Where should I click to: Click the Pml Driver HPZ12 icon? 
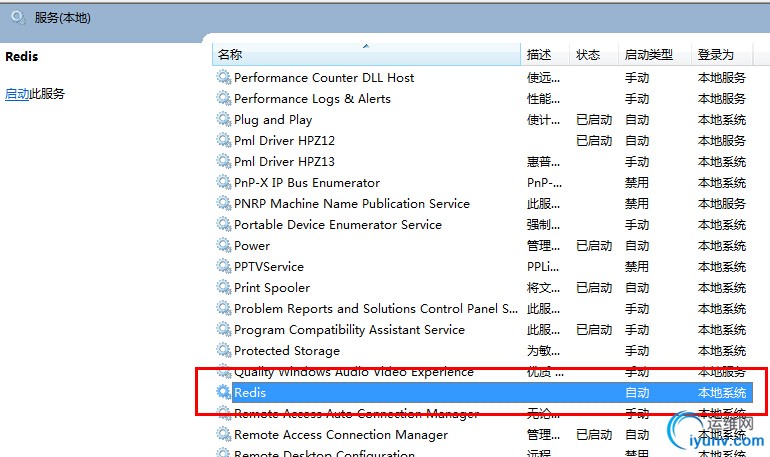(223, 140)
